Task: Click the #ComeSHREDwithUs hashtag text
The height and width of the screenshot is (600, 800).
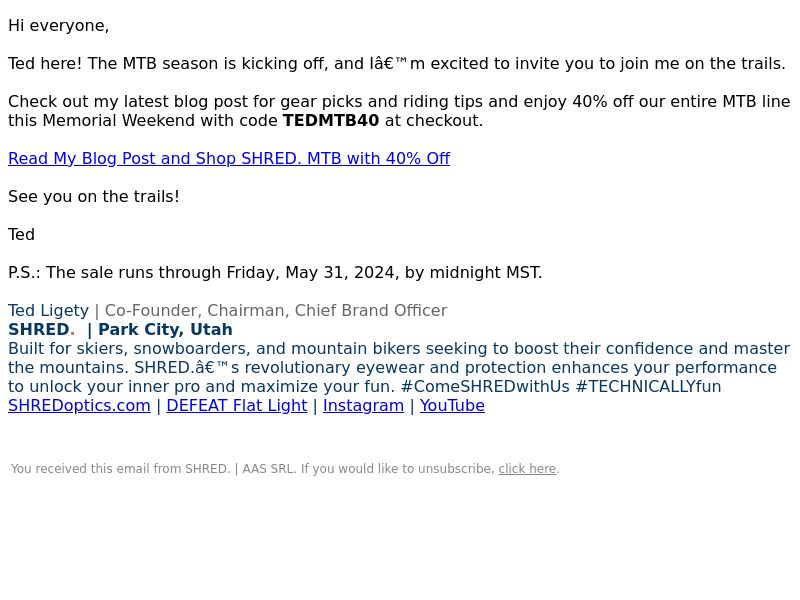Action: [485, 386]
